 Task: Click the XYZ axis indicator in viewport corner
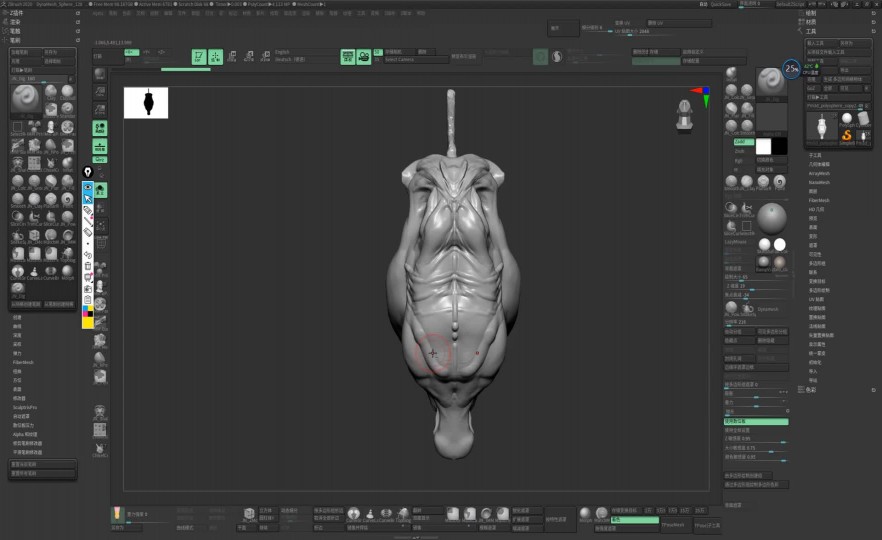click(701, 96)
